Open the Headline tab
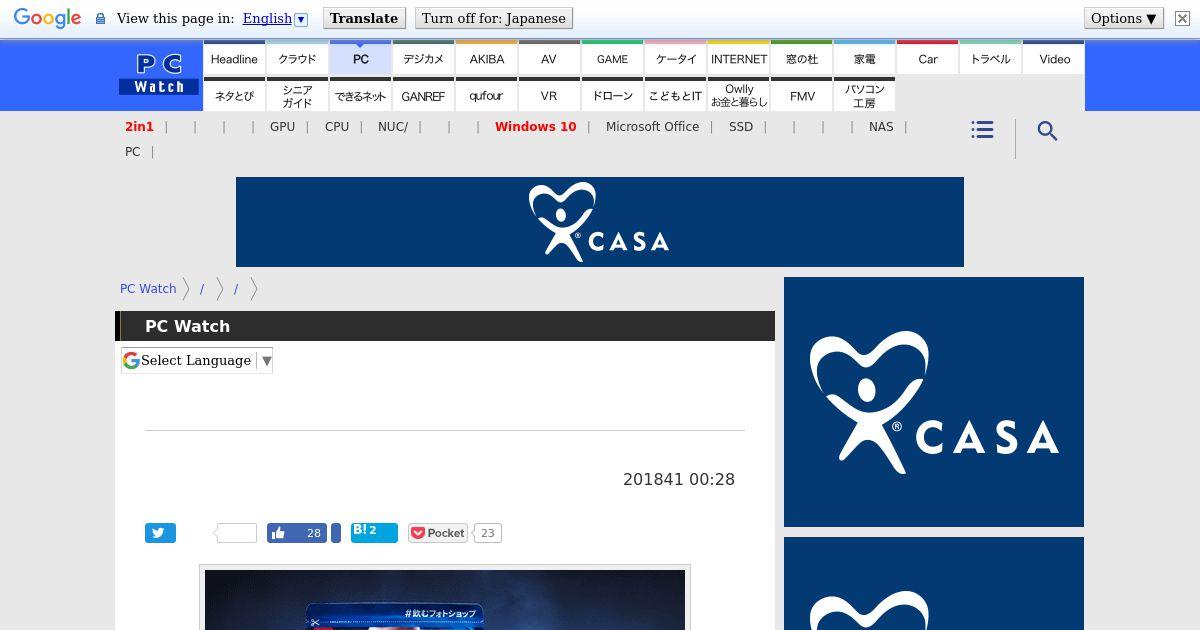This screenshot has width=1200, height=630. point(234,58)
